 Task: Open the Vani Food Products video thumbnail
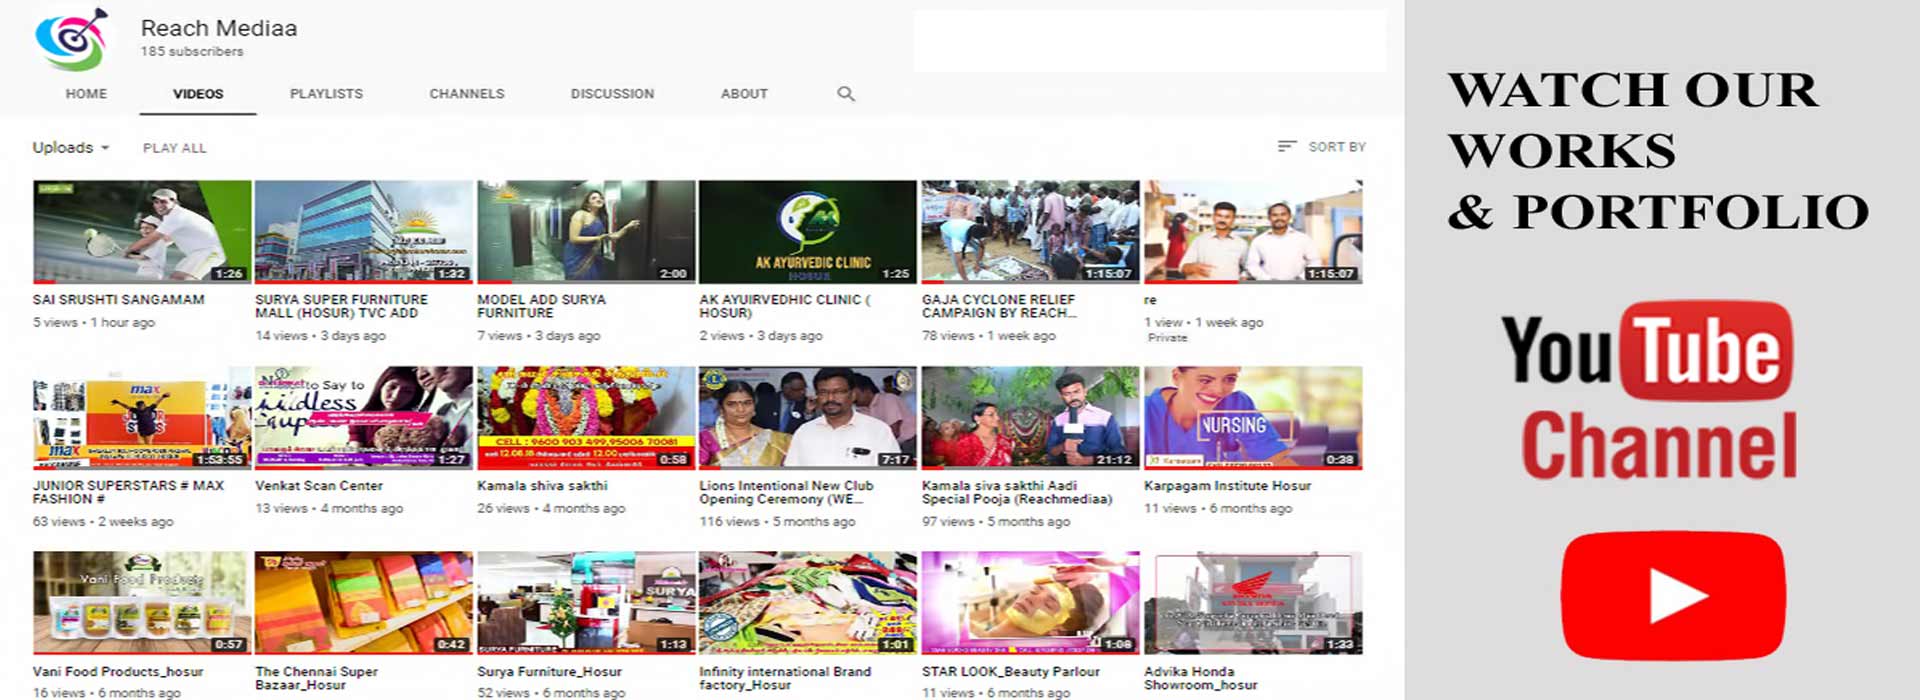pyautogui.click(x=140, y=603)
